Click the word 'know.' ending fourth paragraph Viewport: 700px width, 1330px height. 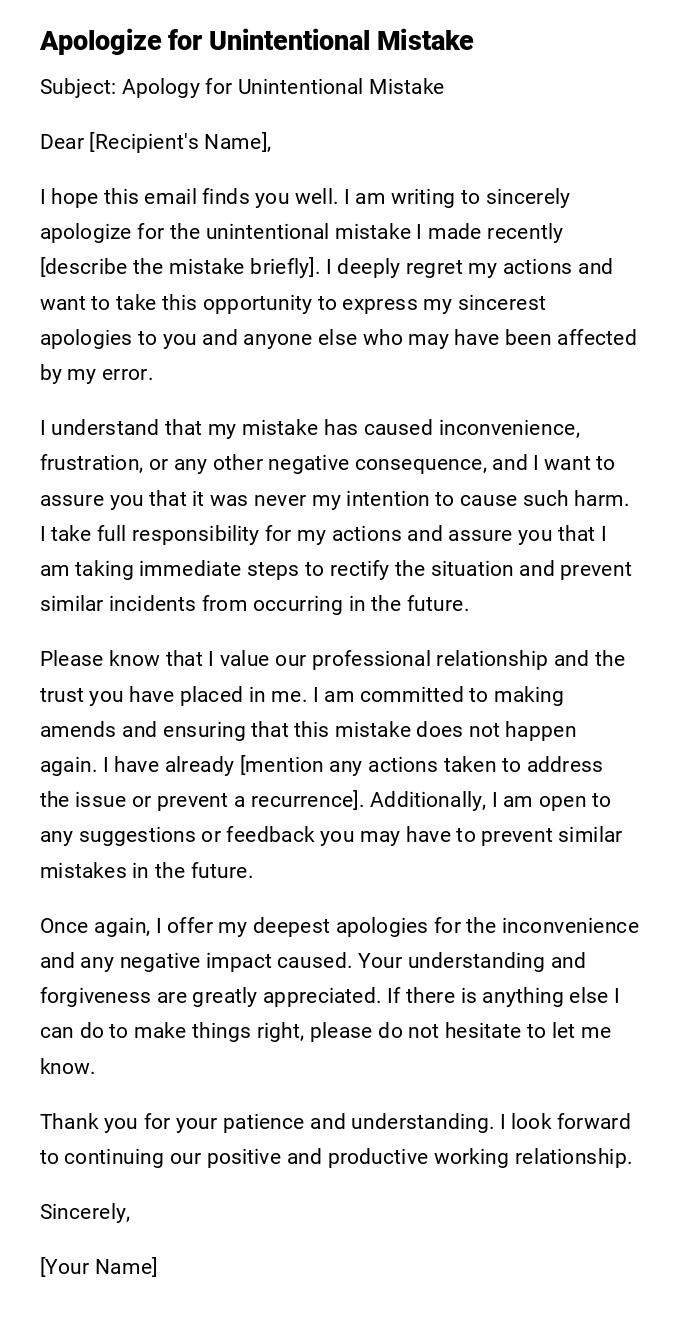click(x=67, y=1067)
